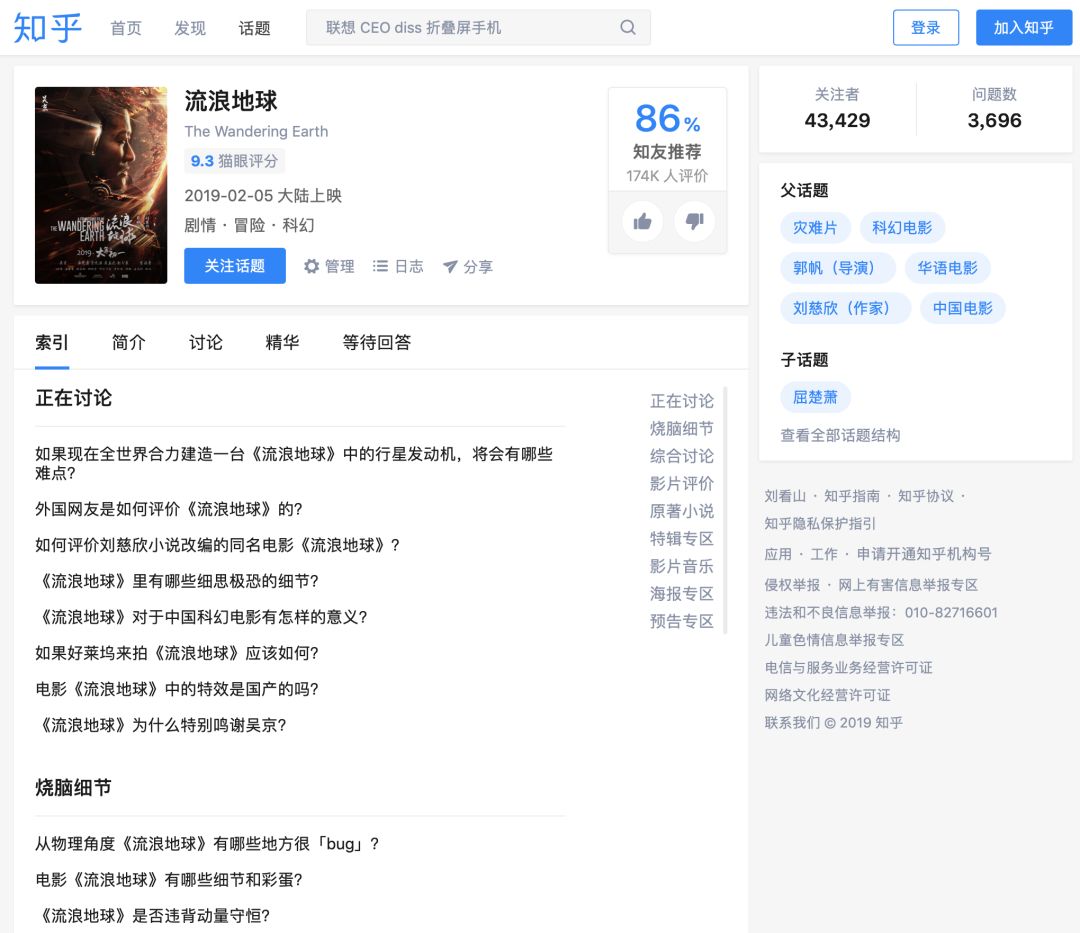Jump to 影片音乐 in the index sidebar
1080x933 pixels.
tap(682, 566)
